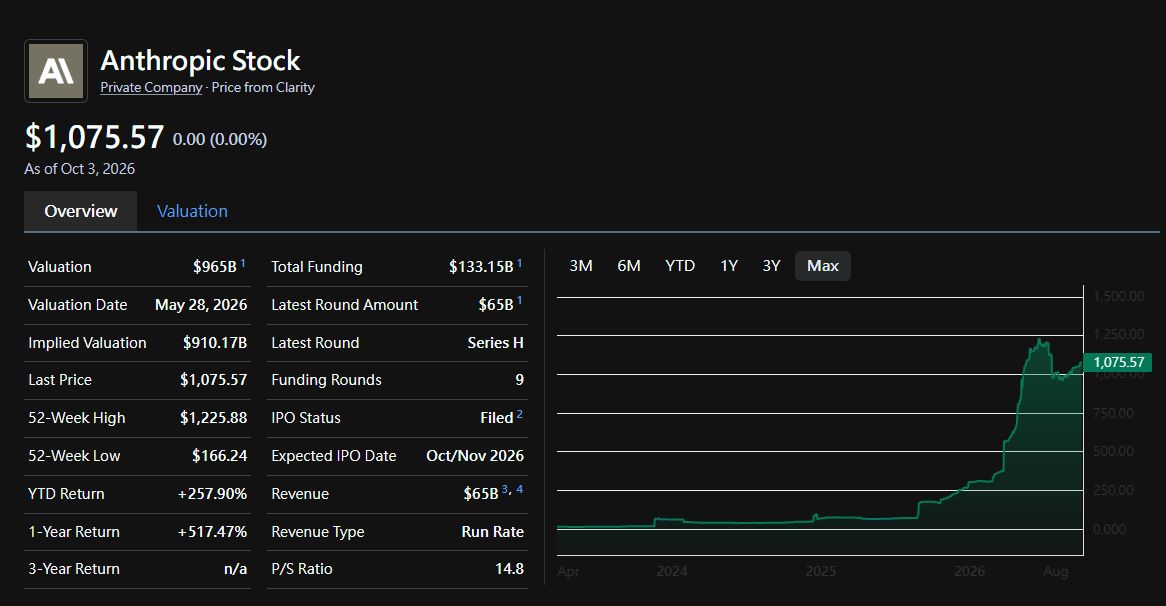1166x606 pixels.
Task: Click the "1,500.00" chart axis label
Action: (x=1118, y=296)
